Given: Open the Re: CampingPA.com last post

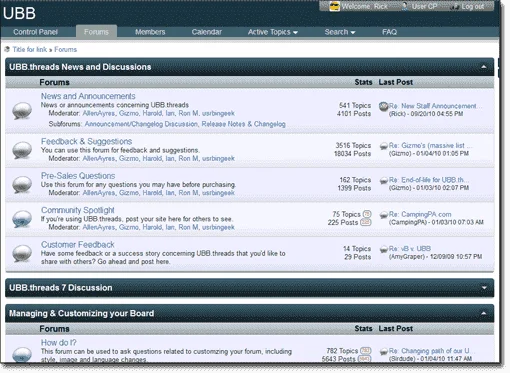Looking at the screenshot, I should click(x=420, y=214).
